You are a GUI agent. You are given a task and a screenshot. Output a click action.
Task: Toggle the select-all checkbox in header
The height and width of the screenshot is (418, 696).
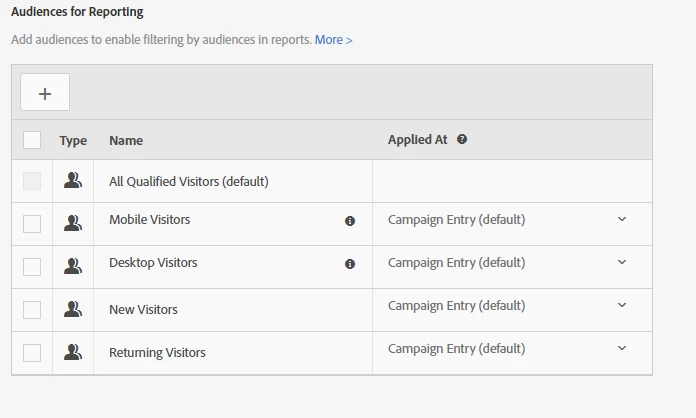[32, 140]
